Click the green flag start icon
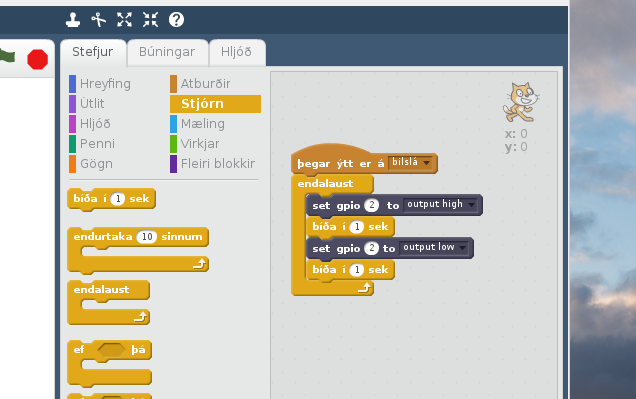Viewport: 636px width, 399px height. (x=7, y=56)
